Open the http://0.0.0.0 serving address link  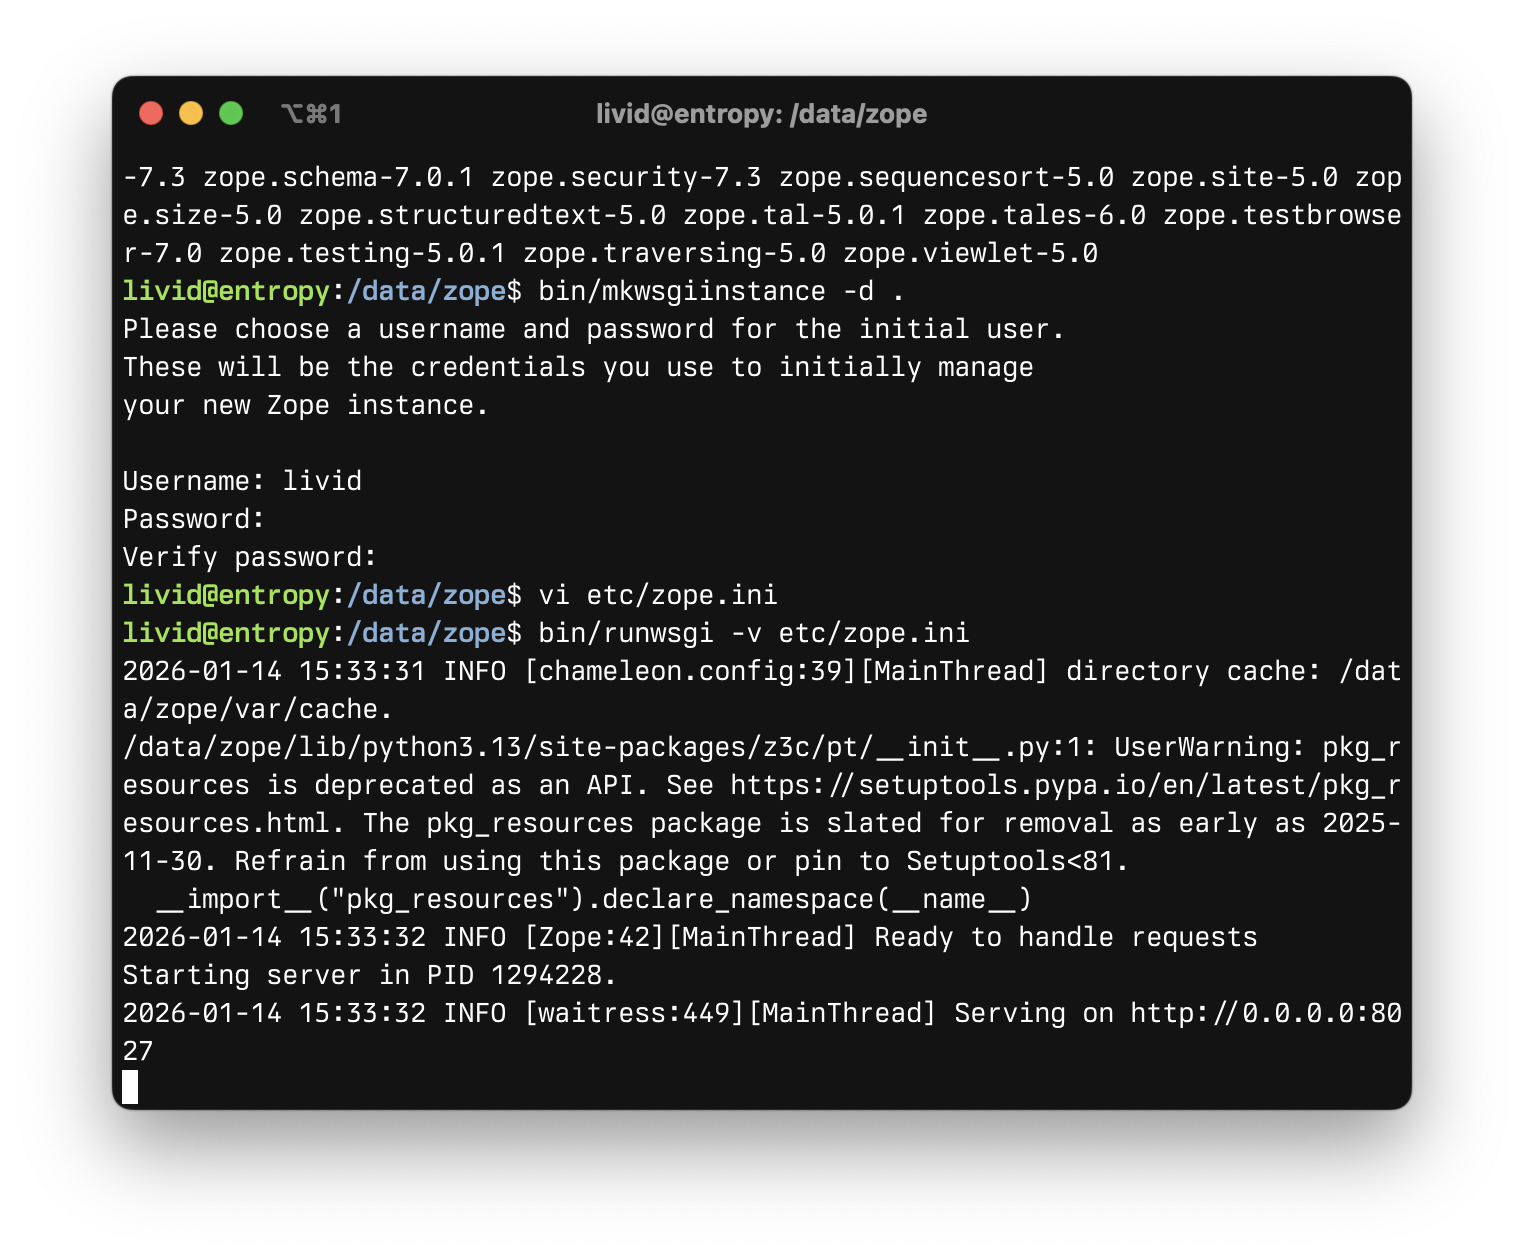pos(1265,1013)
